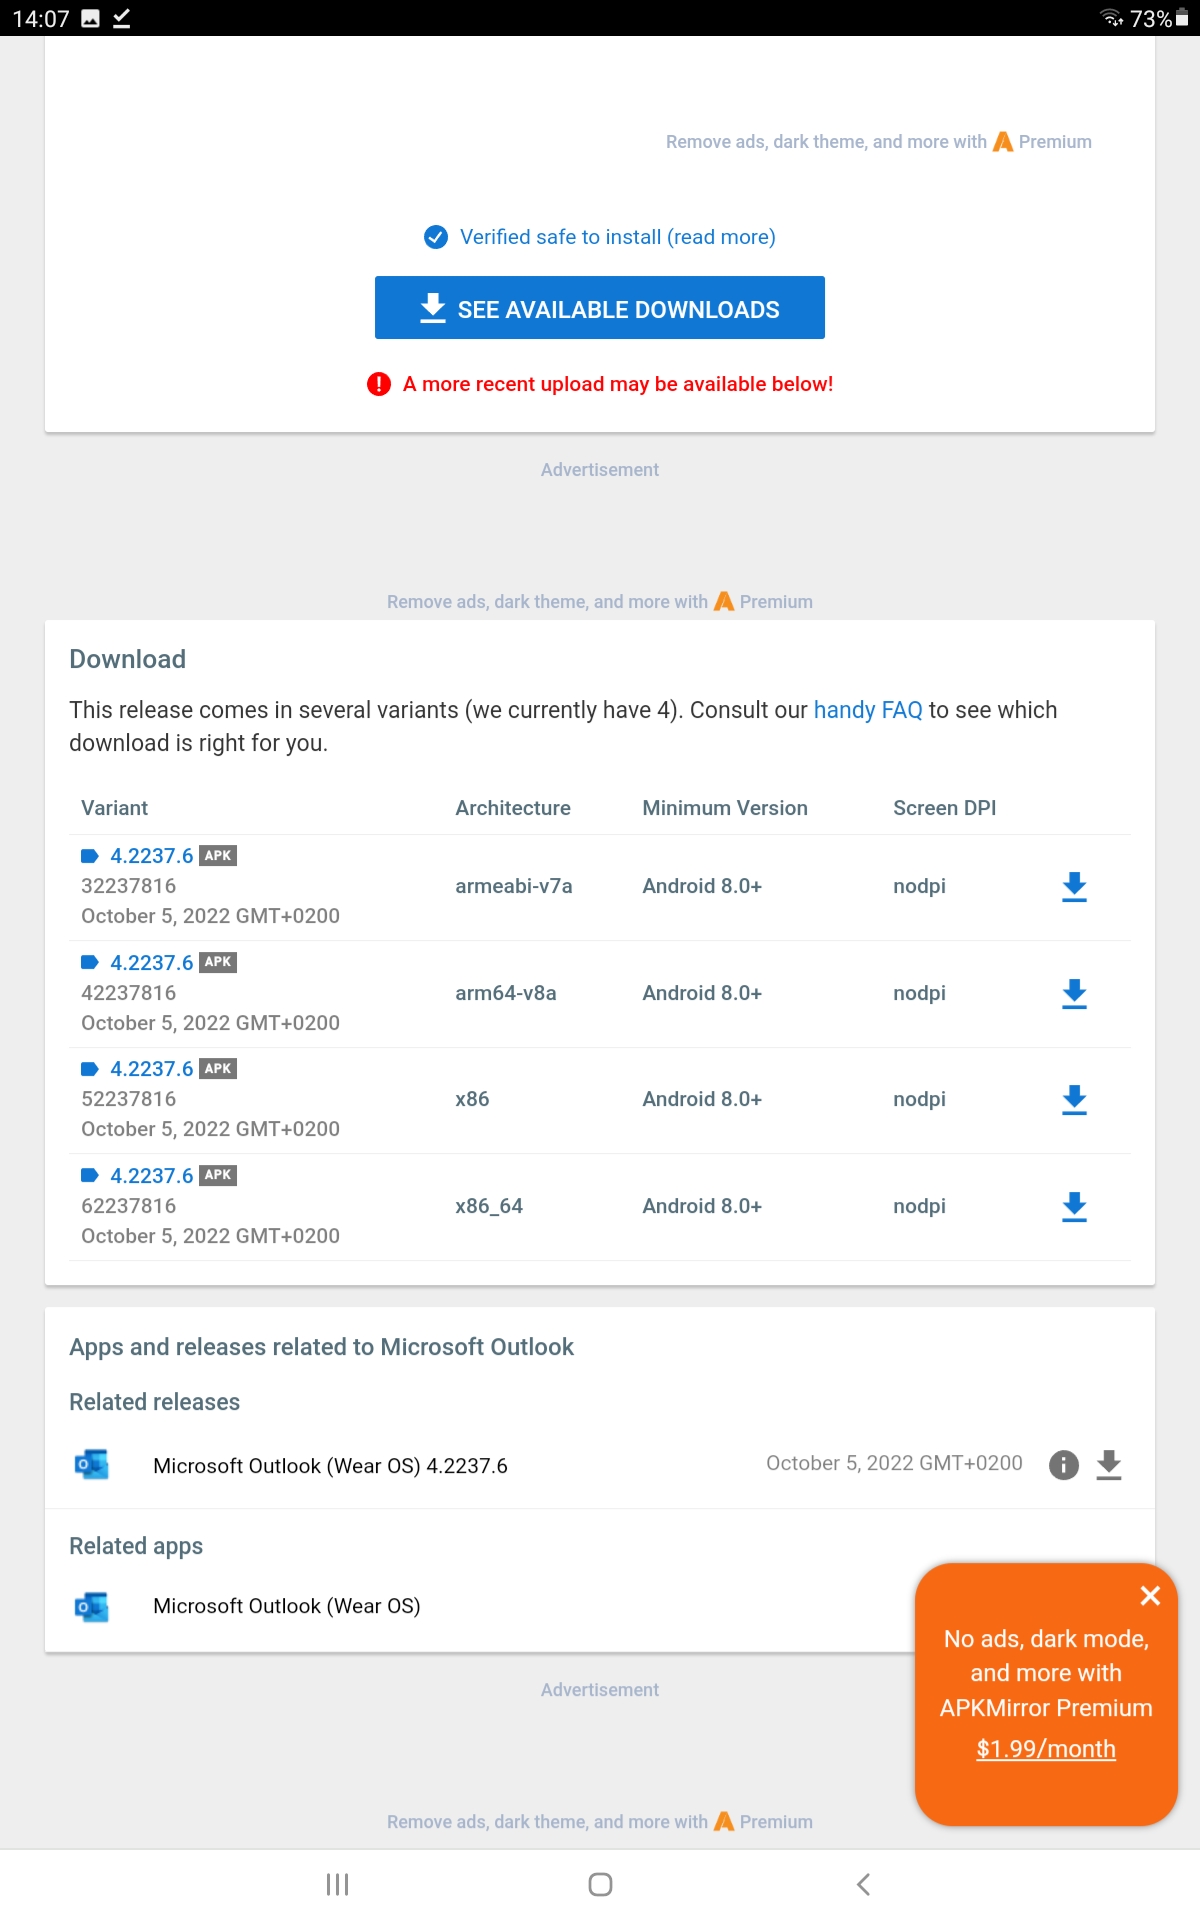Open Microsoft Outlook (Wear OS) 4.2237.6 release
The width and height of the screenshot is (1200, 1920).
click(330, 1466)
